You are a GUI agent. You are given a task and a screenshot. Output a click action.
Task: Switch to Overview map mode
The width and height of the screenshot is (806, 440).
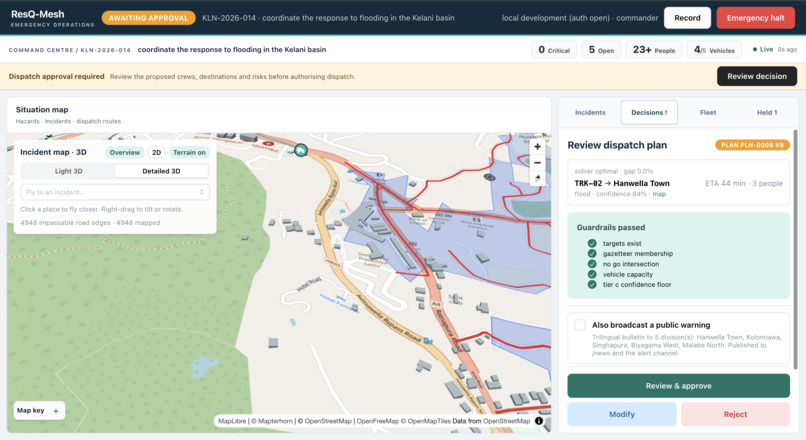tap(124, 153)
